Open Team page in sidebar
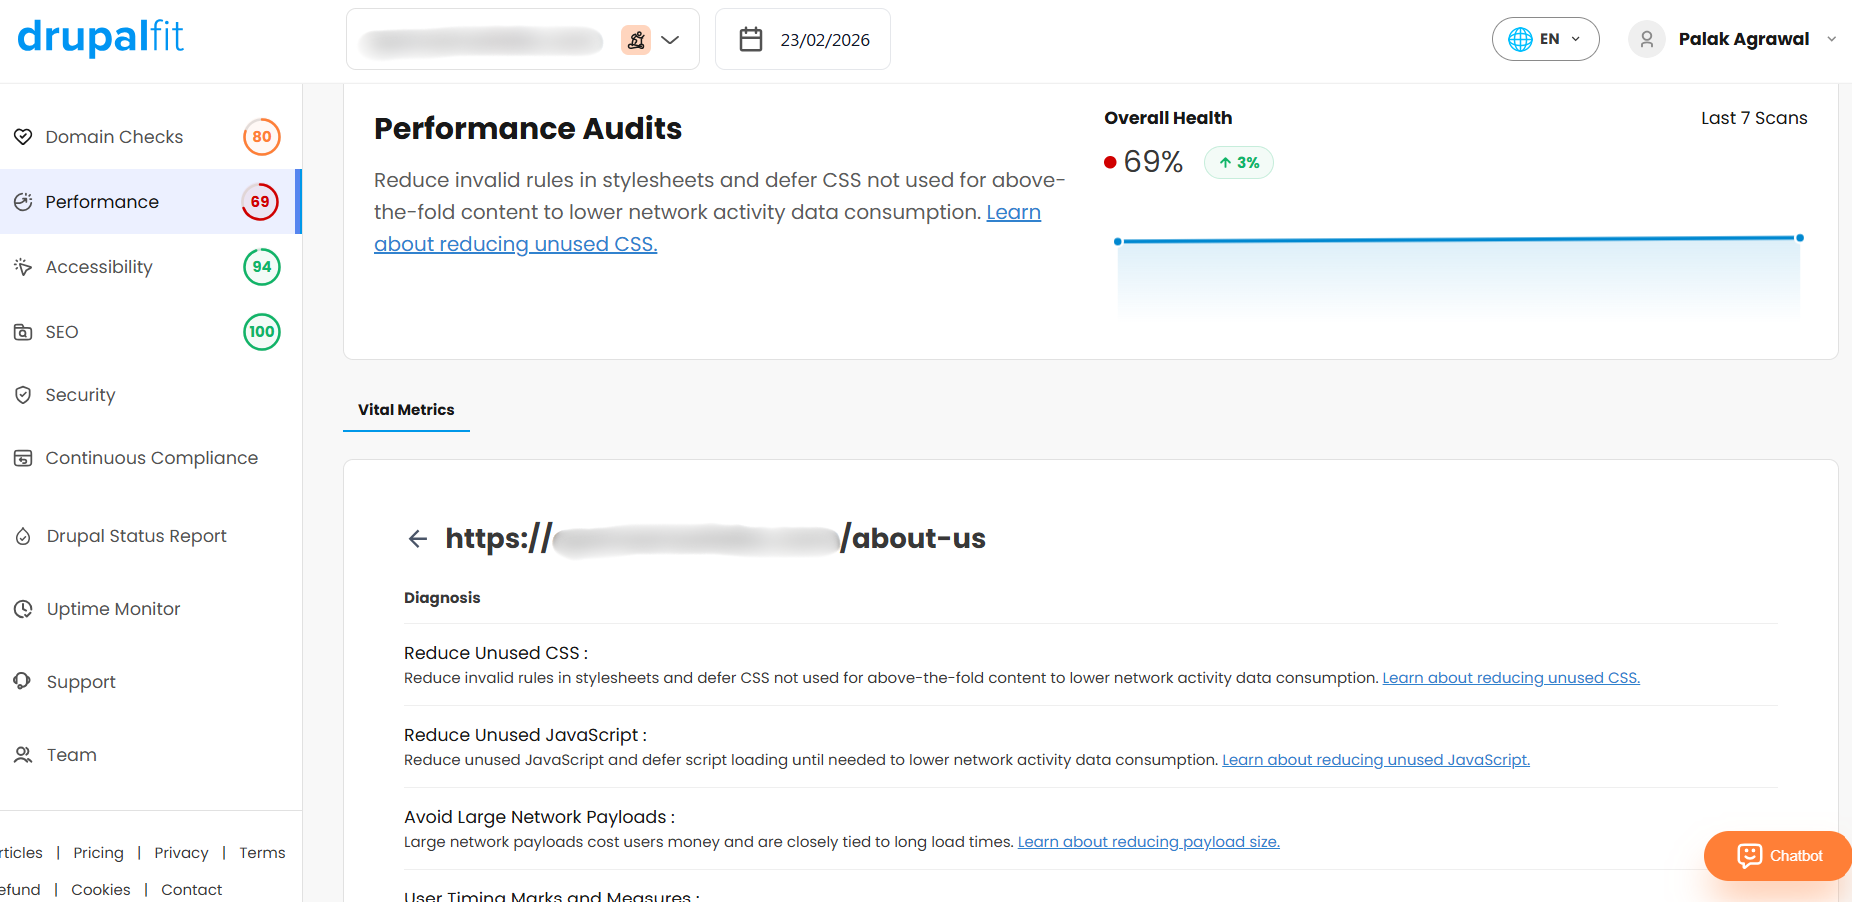This screenshot has height=902, width=1852. pyautogui.click(x=72, y=755)
